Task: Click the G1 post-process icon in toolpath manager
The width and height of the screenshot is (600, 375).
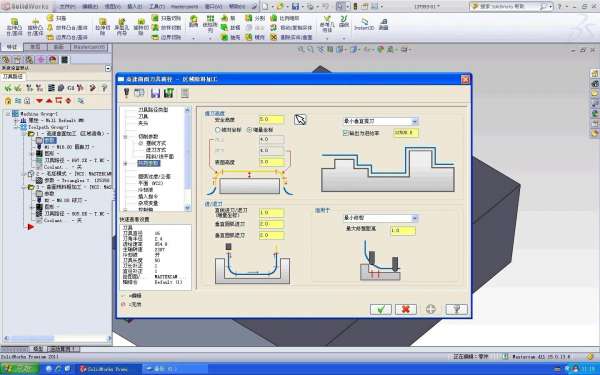Action: point(70,88)
